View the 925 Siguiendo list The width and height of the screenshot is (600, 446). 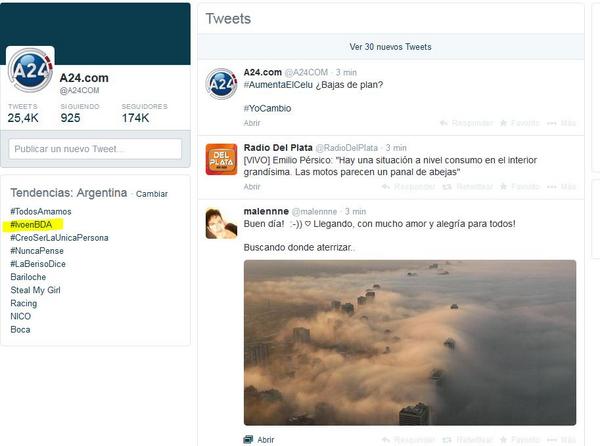pos(80,114)
